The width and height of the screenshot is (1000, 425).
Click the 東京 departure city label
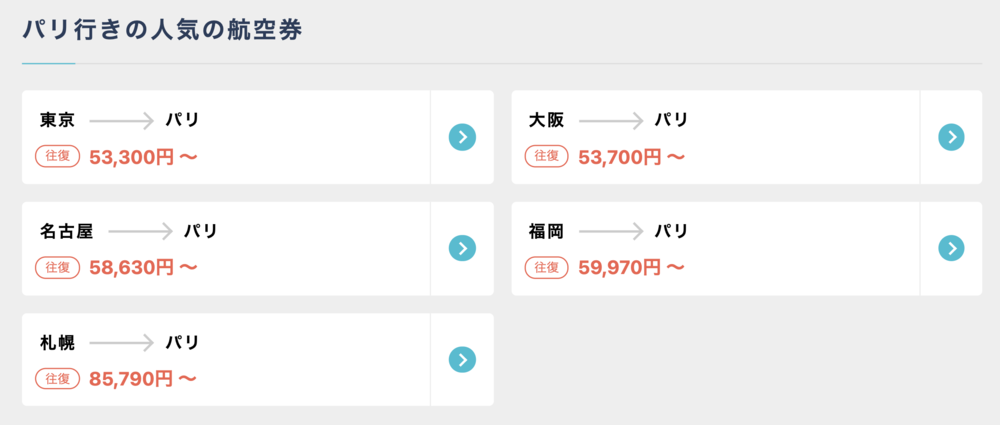click(x=57, y=120)
